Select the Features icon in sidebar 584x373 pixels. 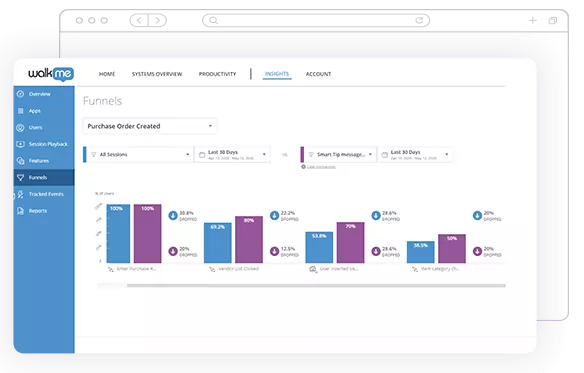[20, 161]
